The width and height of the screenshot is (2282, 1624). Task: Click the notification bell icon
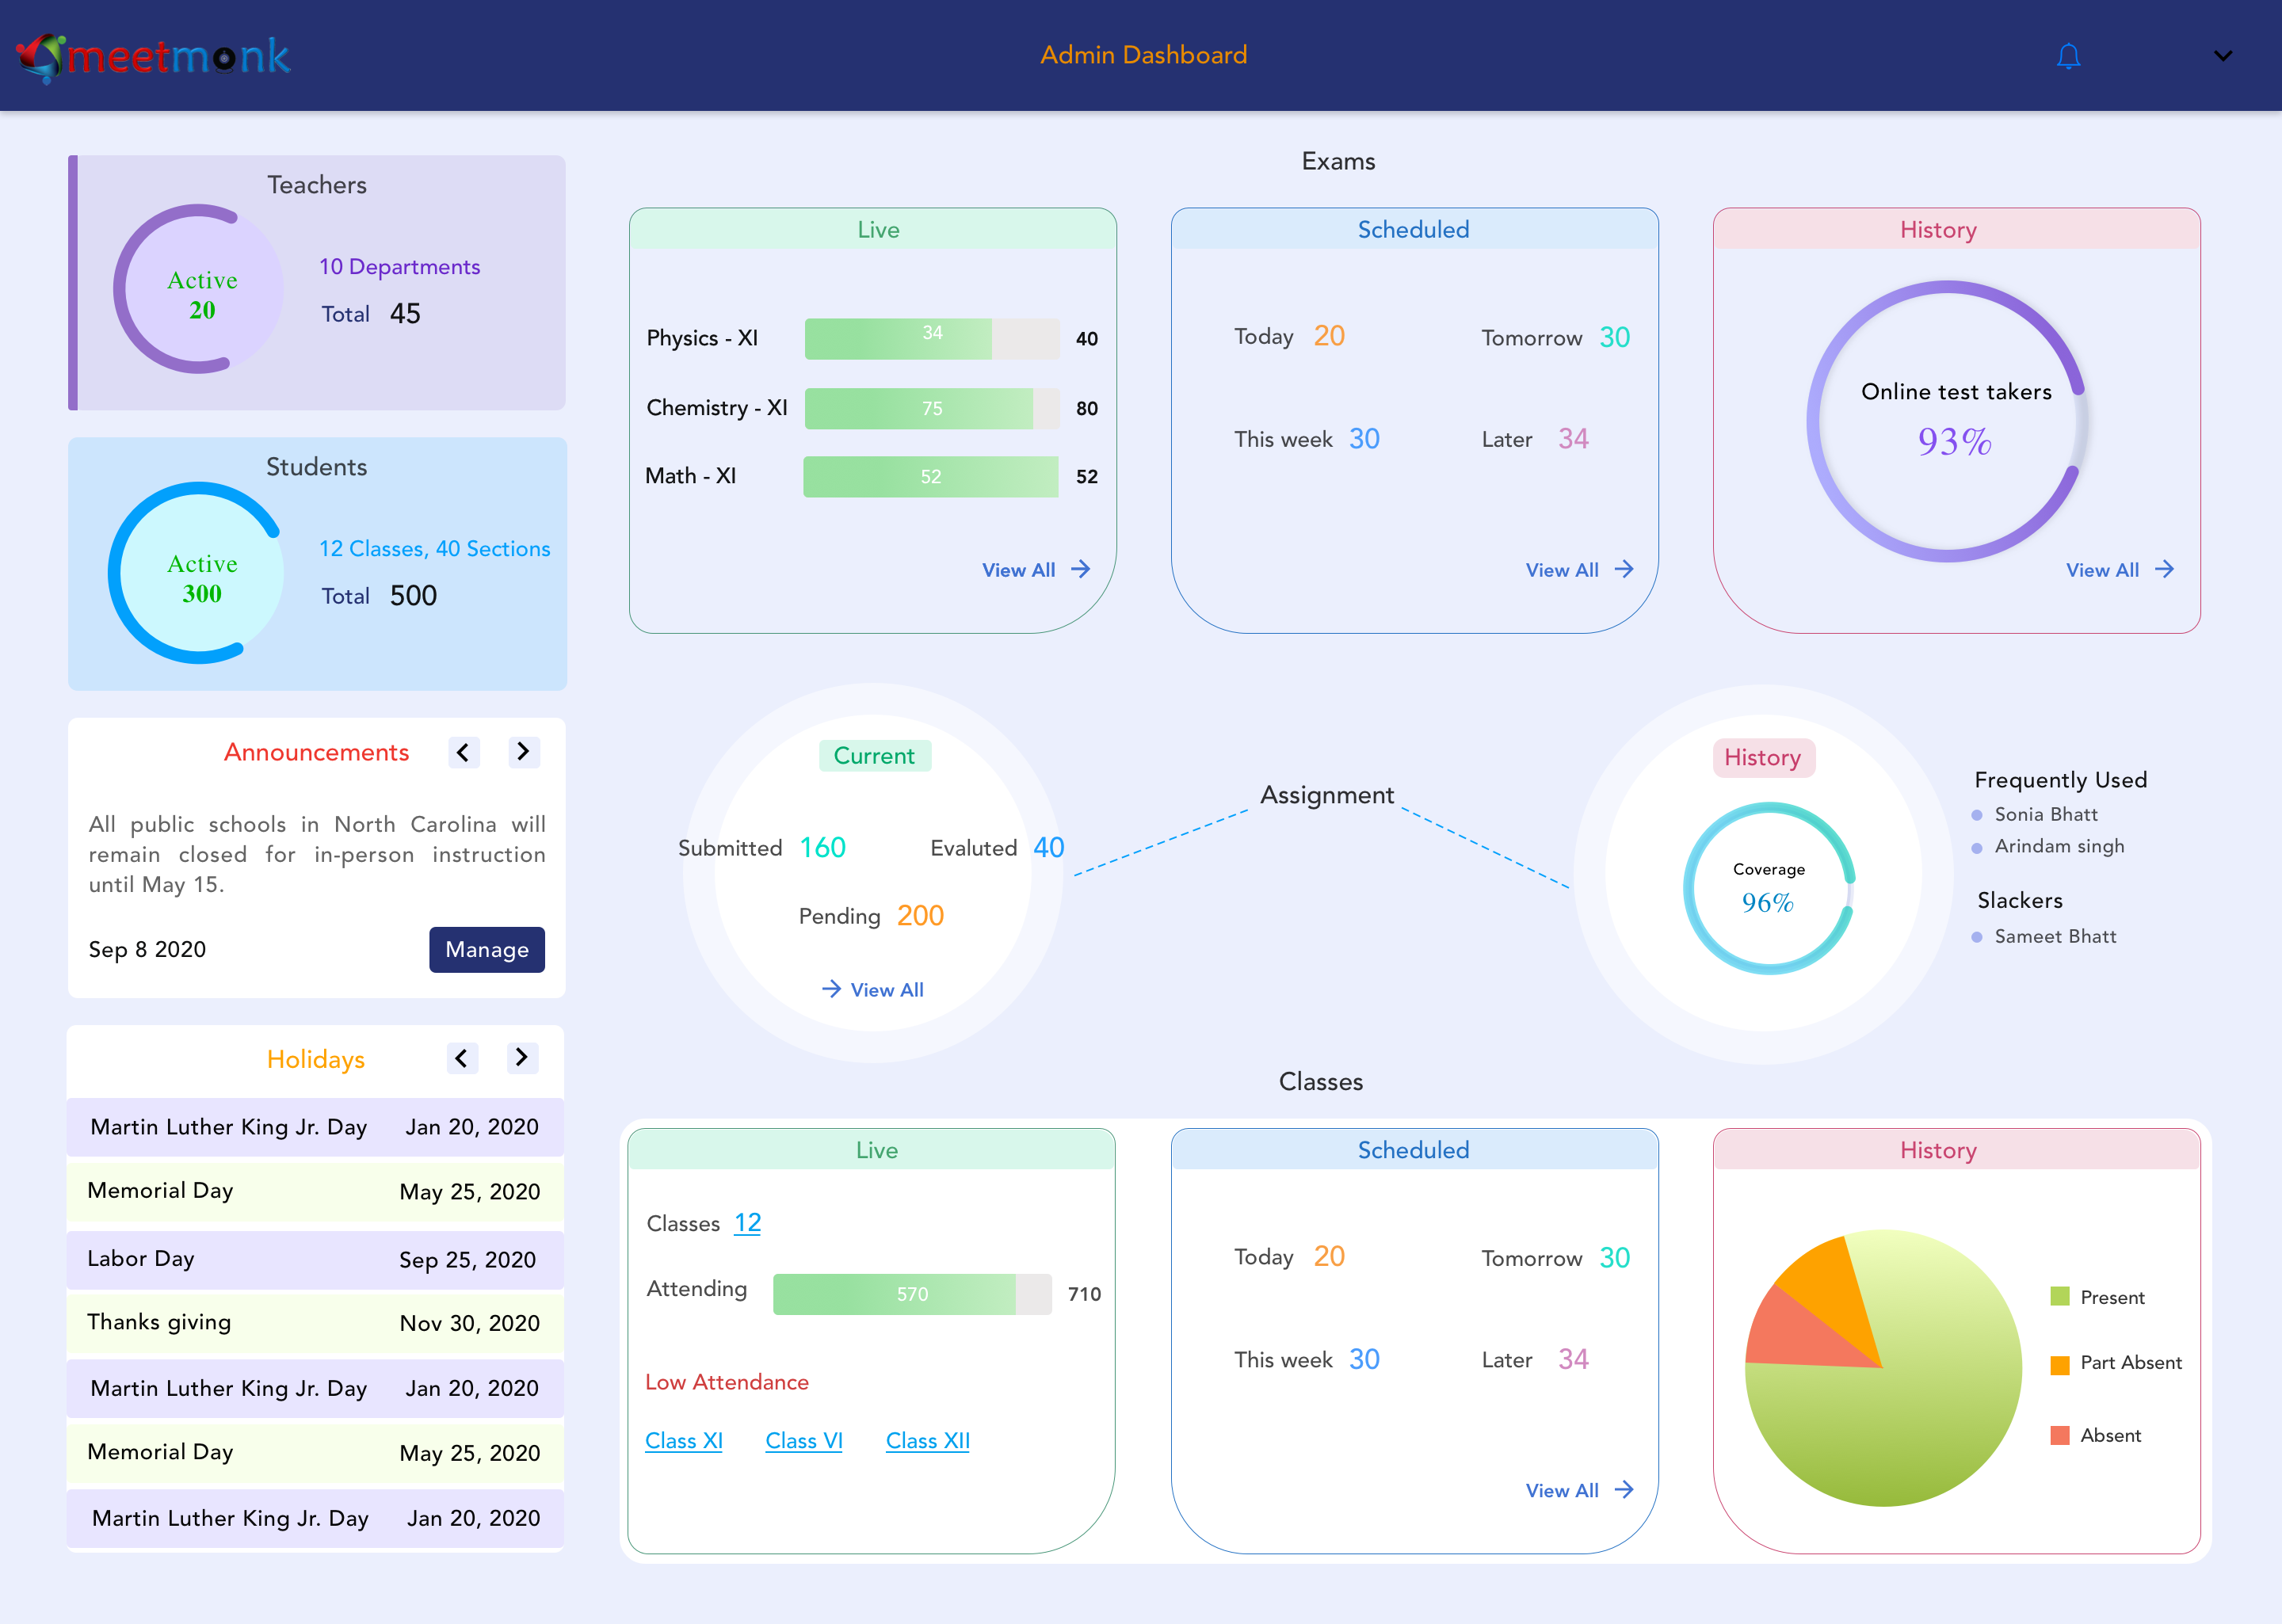coord(2068,56)
